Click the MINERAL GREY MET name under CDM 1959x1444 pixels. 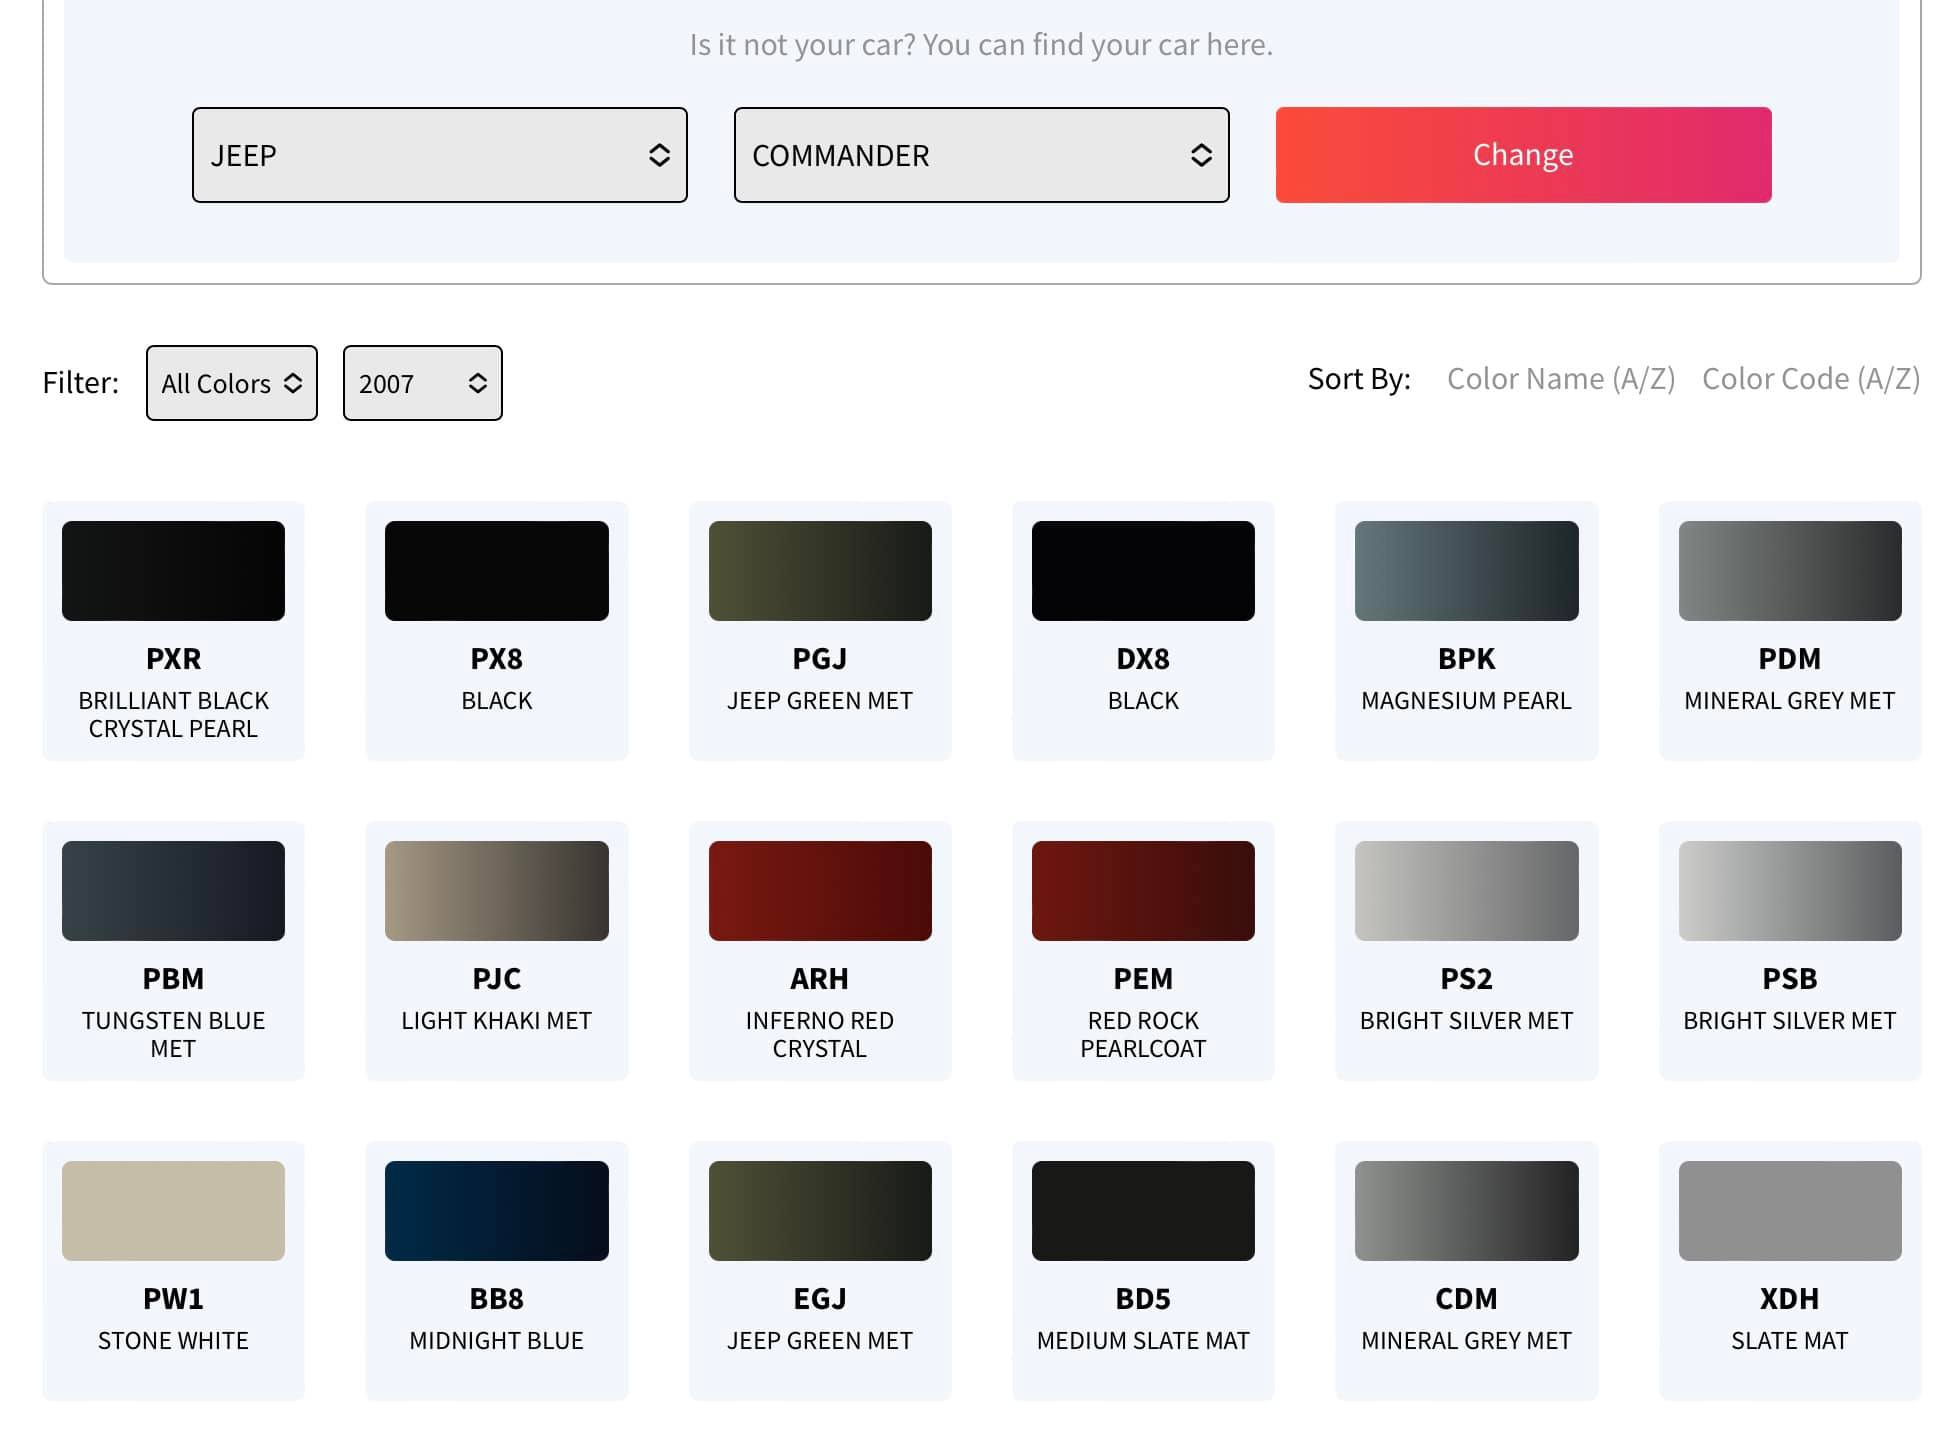coord(1466,1341)
